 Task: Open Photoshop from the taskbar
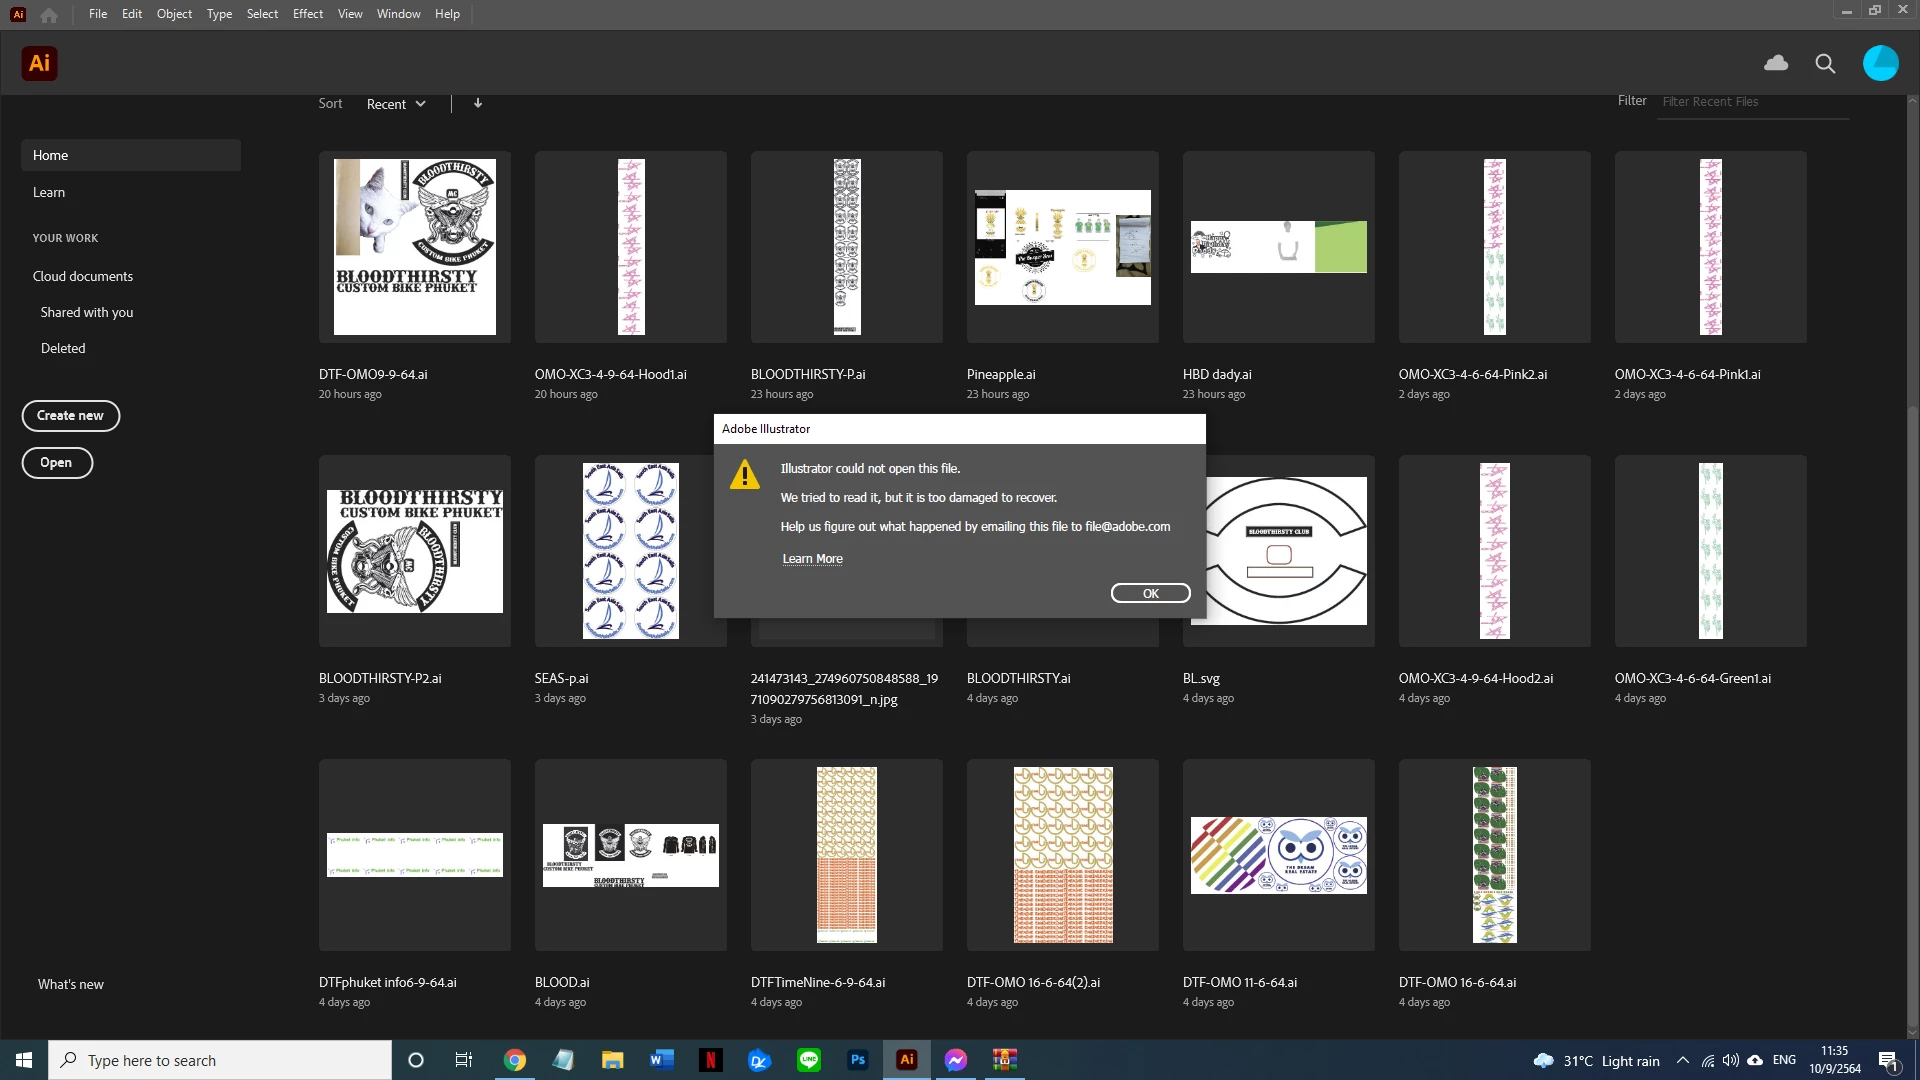pos(857,1060)
